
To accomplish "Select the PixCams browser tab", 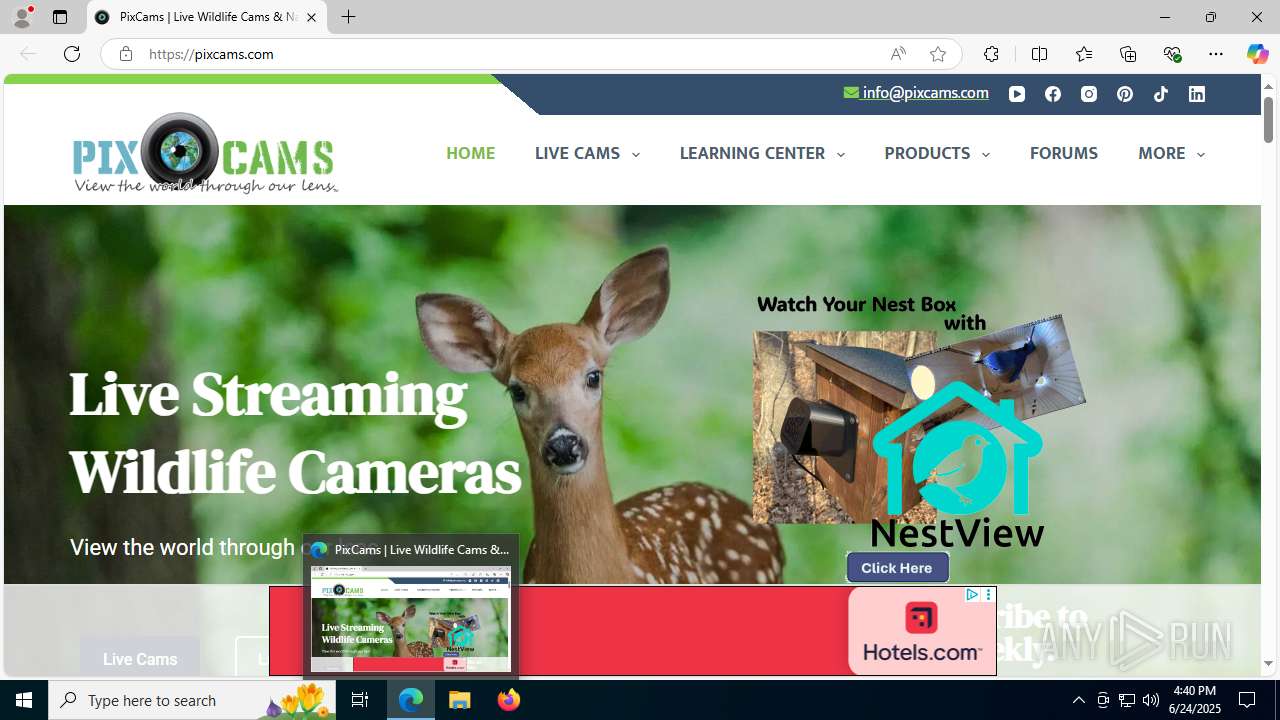I will pos(207,17).
